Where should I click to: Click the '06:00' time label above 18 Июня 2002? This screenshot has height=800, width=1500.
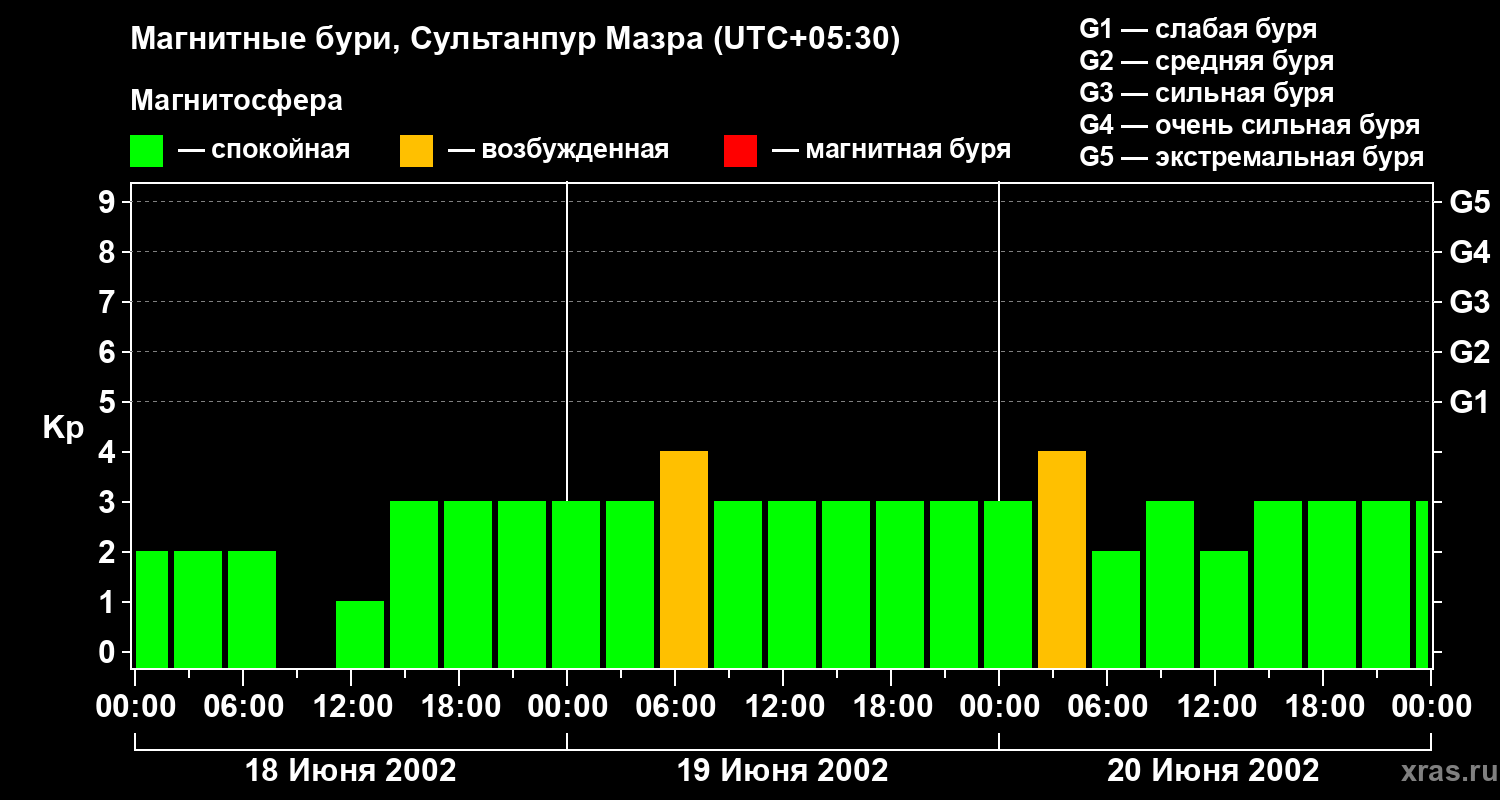coord(243,706)
